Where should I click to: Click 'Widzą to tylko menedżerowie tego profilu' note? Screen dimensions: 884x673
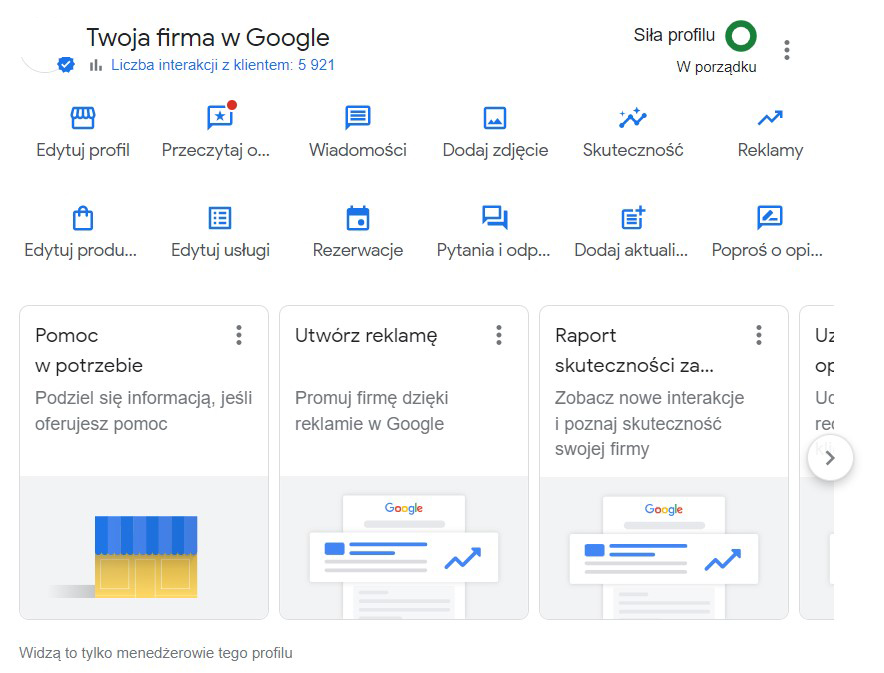(x=156, y=653)
